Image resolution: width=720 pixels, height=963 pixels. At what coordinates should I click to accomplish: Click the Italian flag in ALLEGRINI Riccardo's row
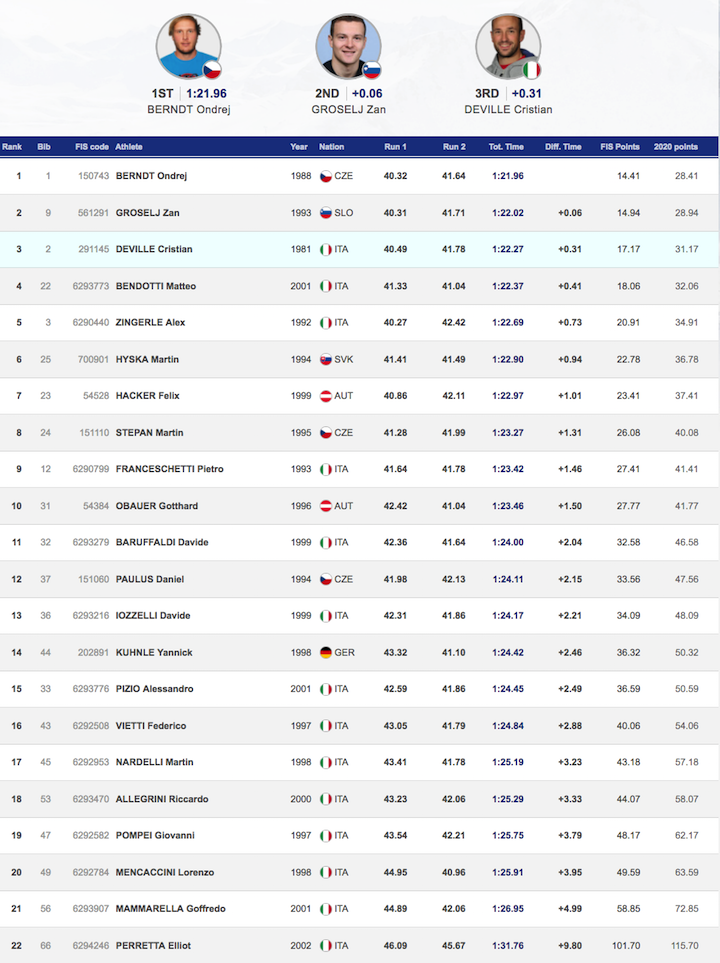coord(326,799)
